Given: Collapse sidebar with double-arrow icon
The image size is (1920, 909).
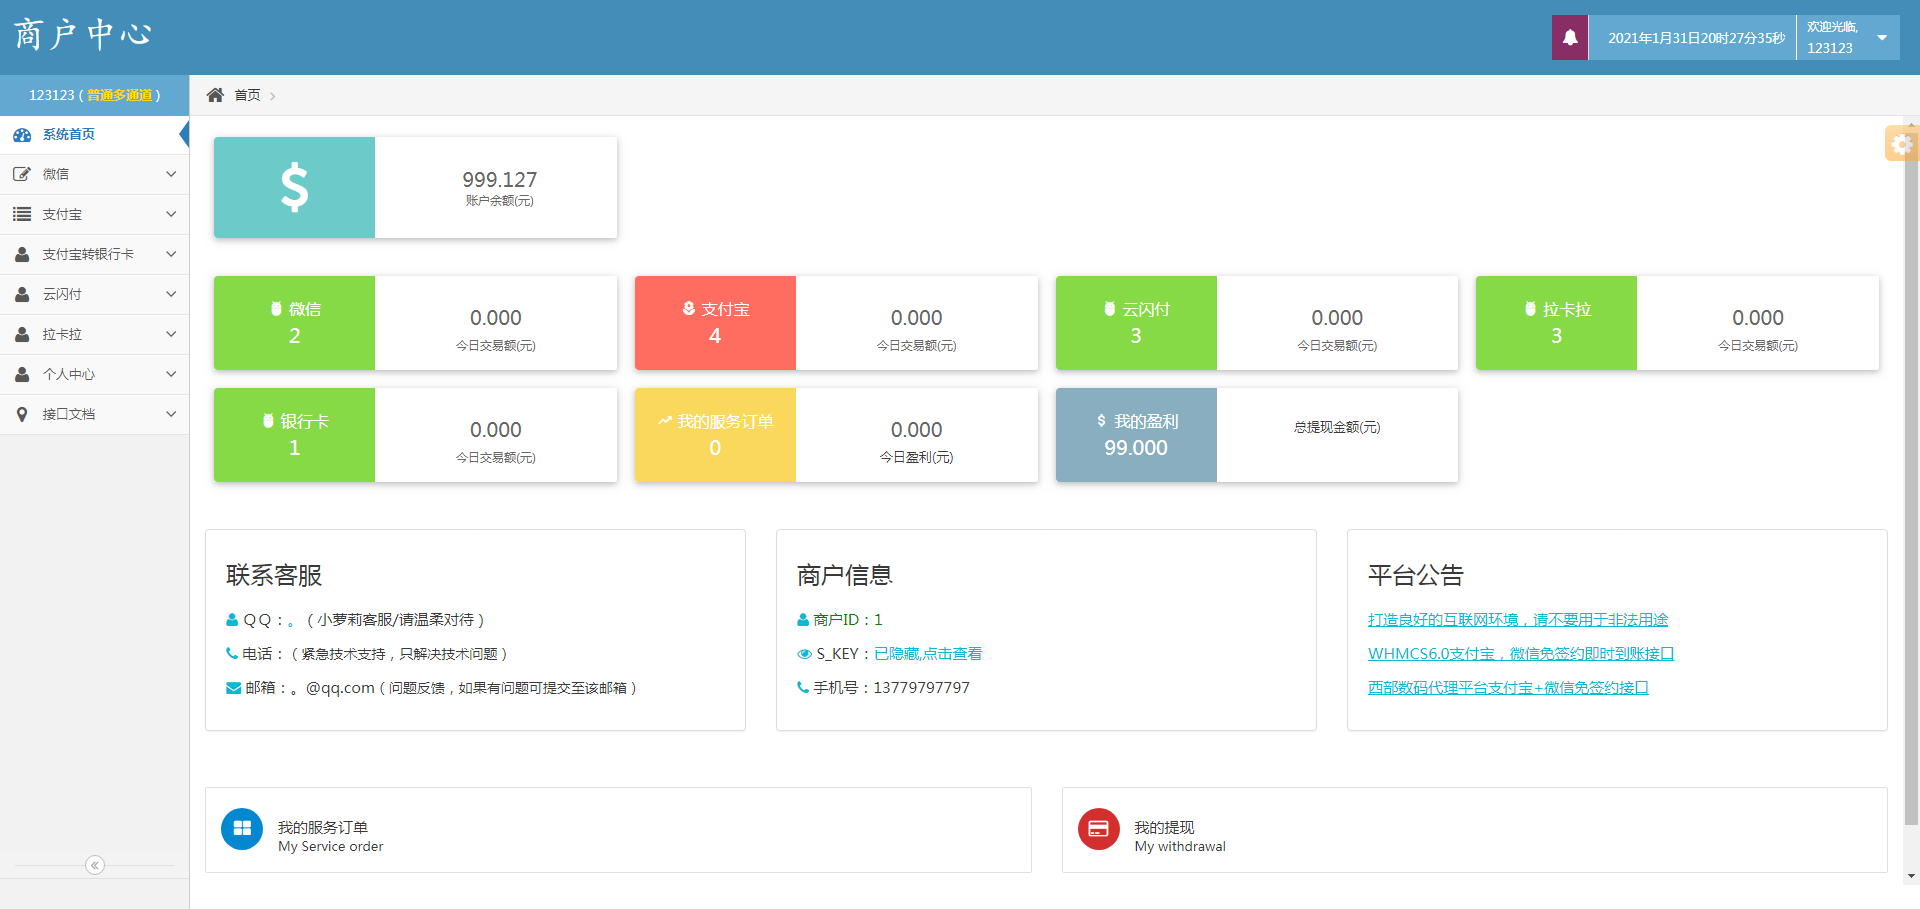Looking at the screenshot, I should (95, 865).
